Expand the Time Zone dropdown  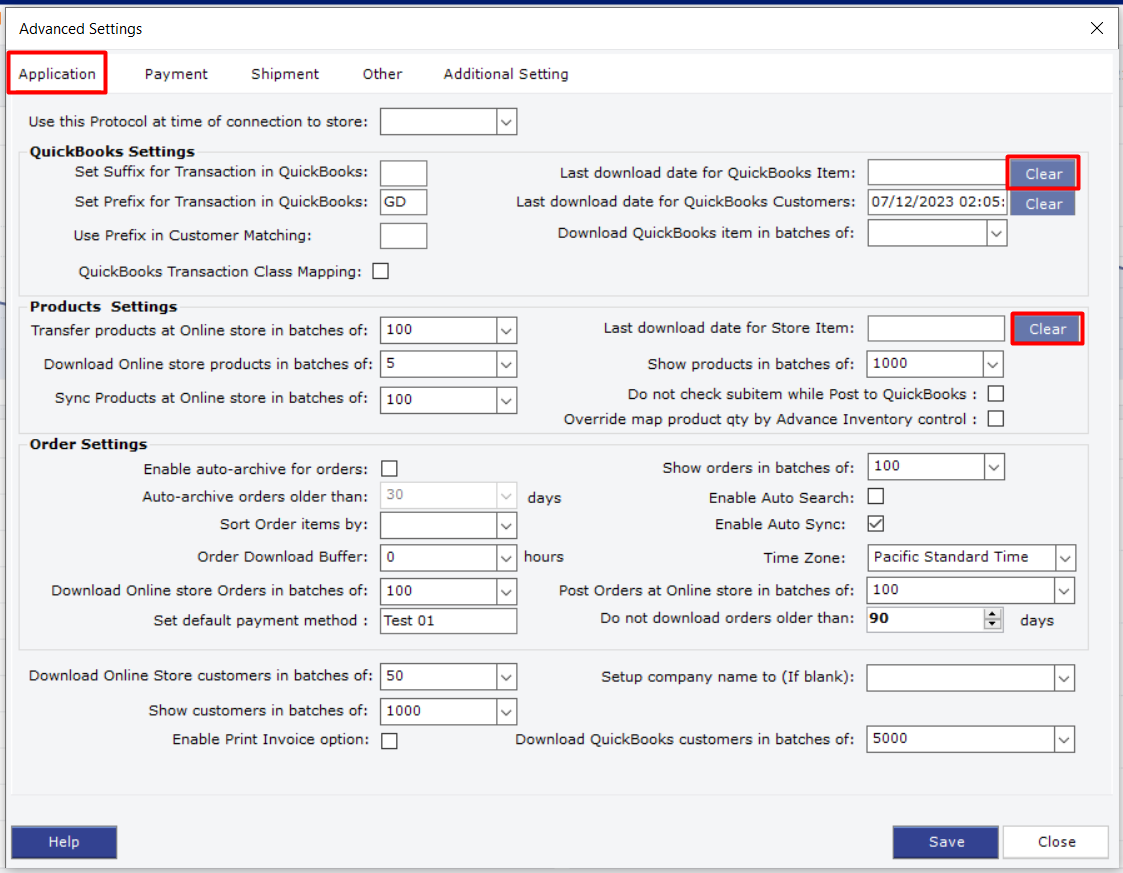[x=1065, y=558]
